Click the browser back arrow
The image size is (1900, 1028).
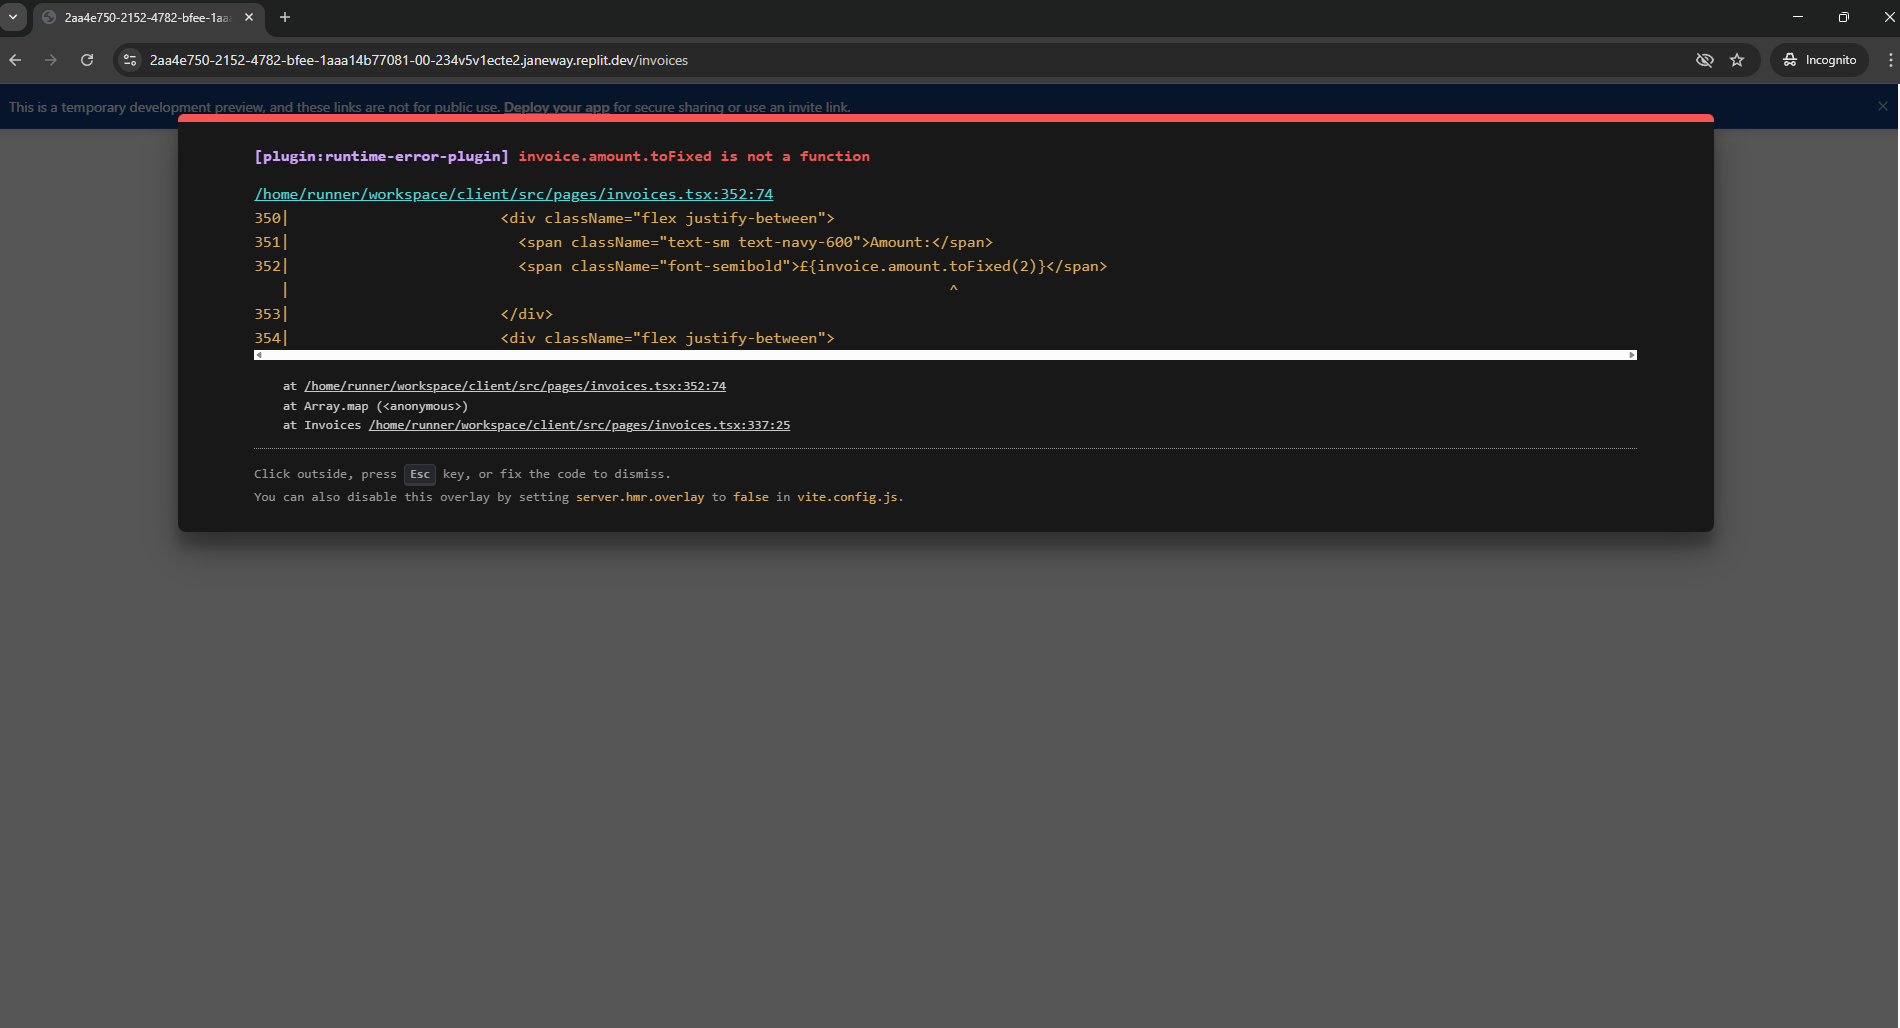pyautogui.click(x=15, y=60)
